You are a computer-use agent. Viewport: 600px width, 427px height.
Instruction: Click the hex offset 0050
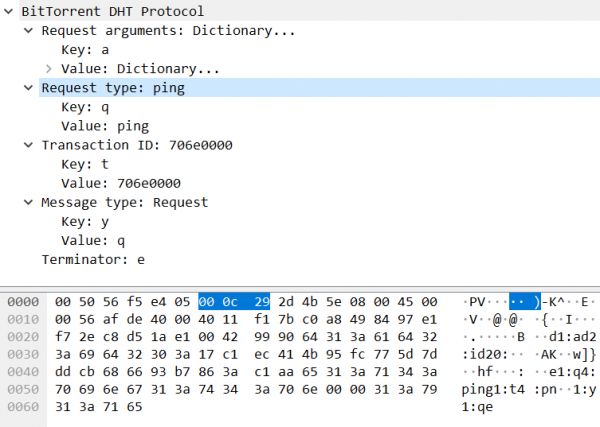point(23,390)
